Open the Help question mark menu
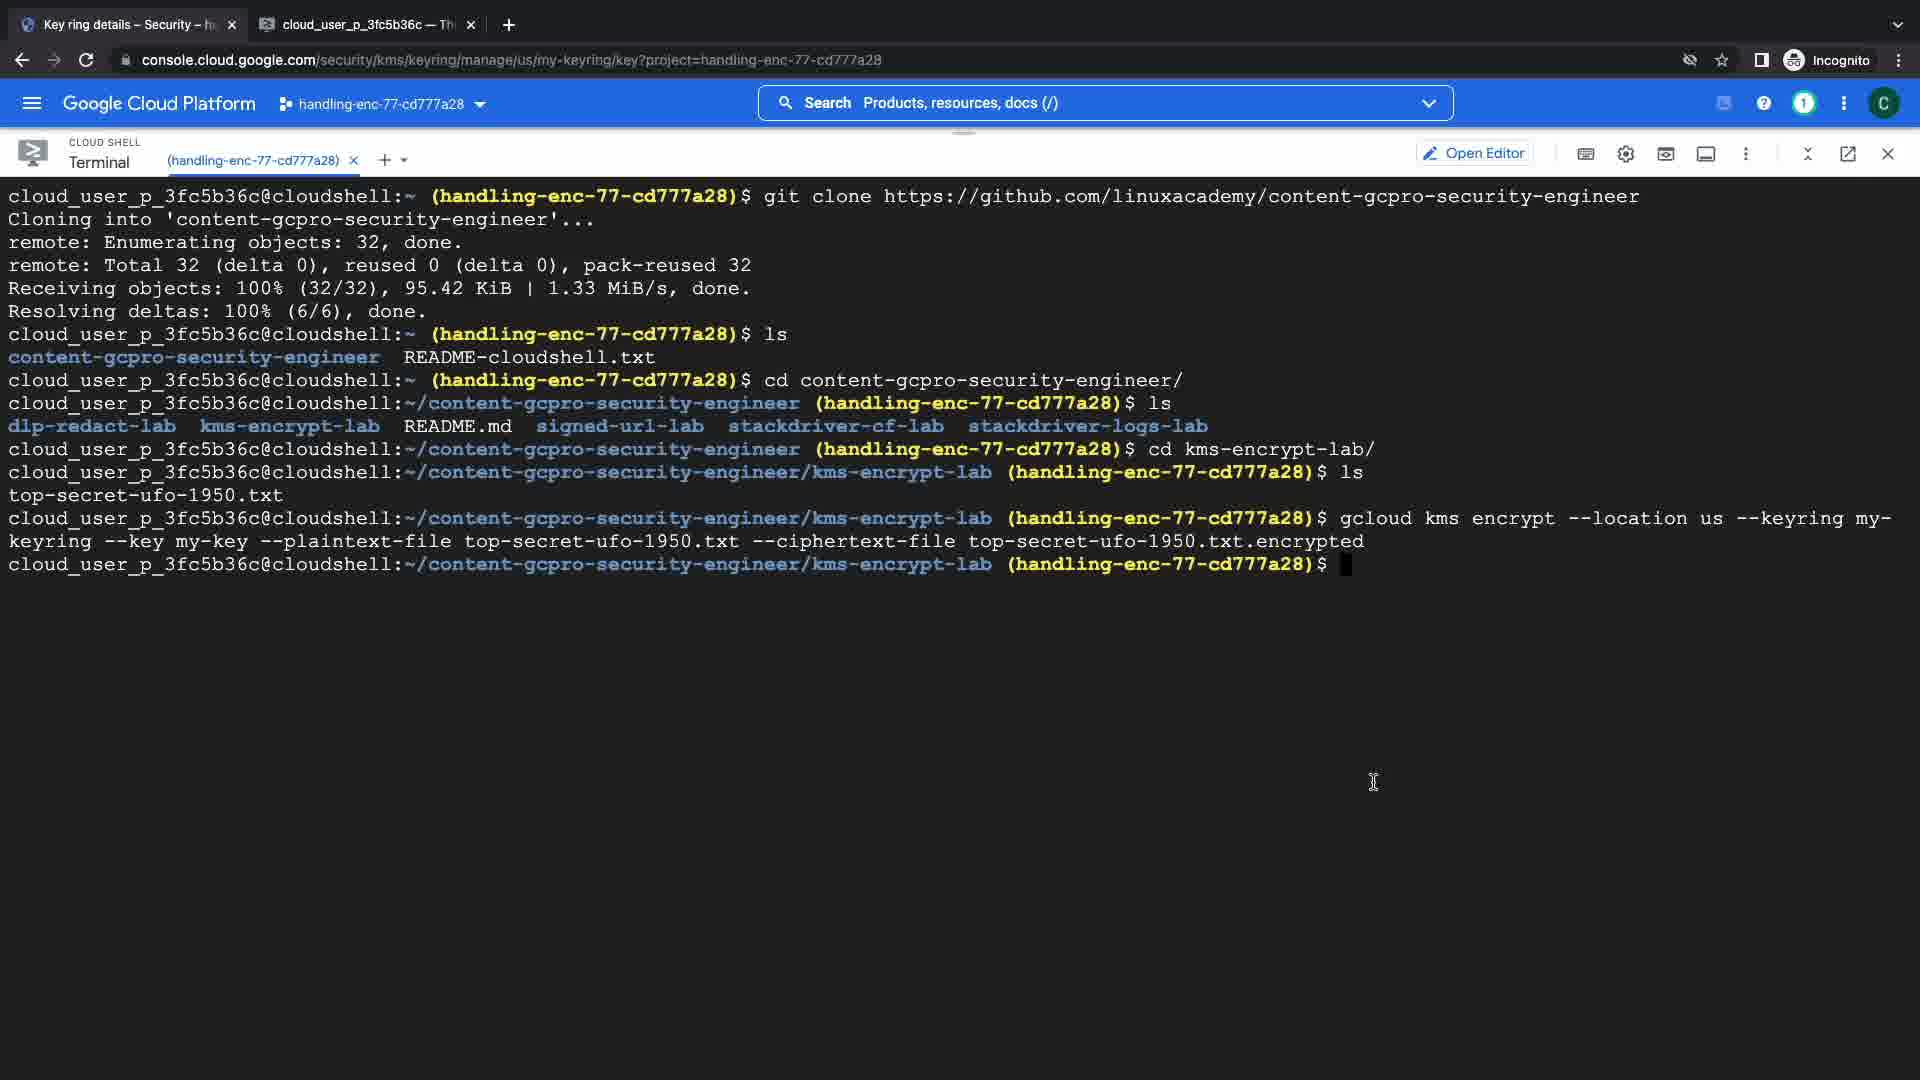The image size is (1920, 1080). pyautogui.click(x=1763, y=103)
